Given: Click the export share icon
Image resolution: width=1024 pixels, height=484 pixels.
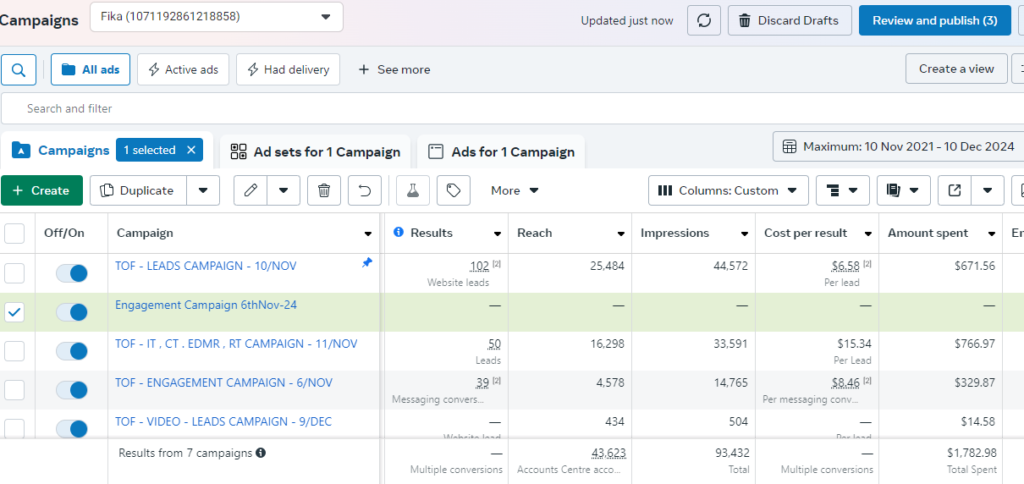Looking at the screenshot, I should [954, 190].
